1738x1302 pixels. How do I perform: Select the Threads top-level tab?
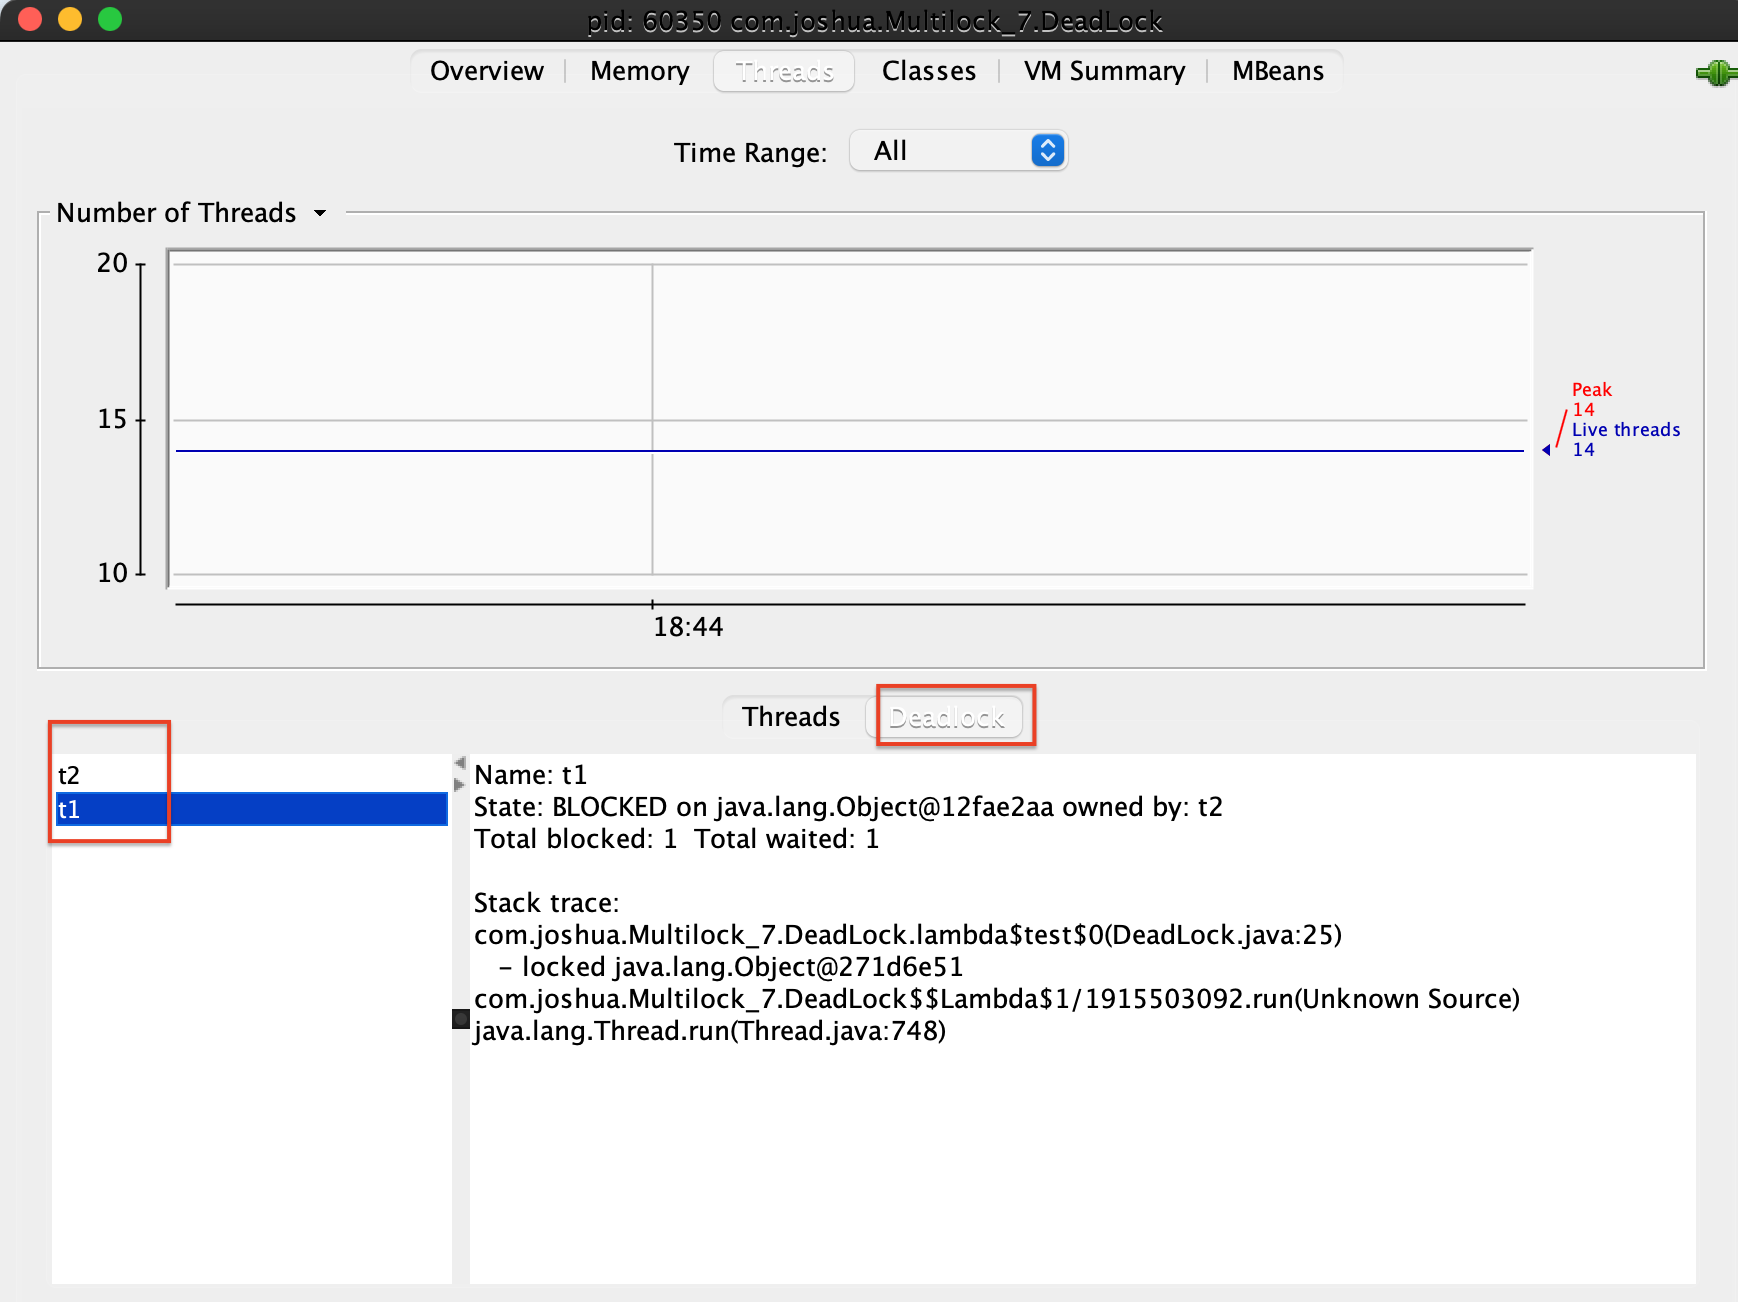[784, 71]
